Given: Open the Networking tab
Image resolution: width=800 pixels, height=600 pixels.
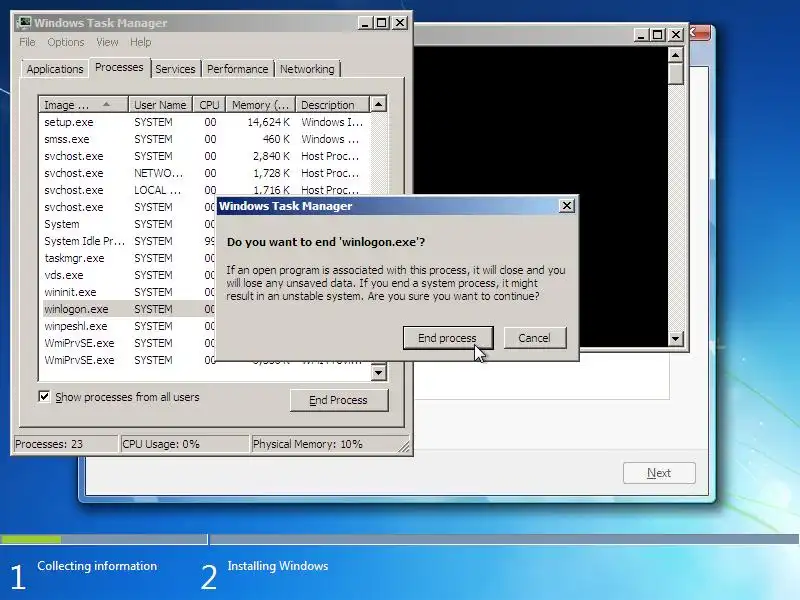Looking at the screenshot, I should (307, 69).
